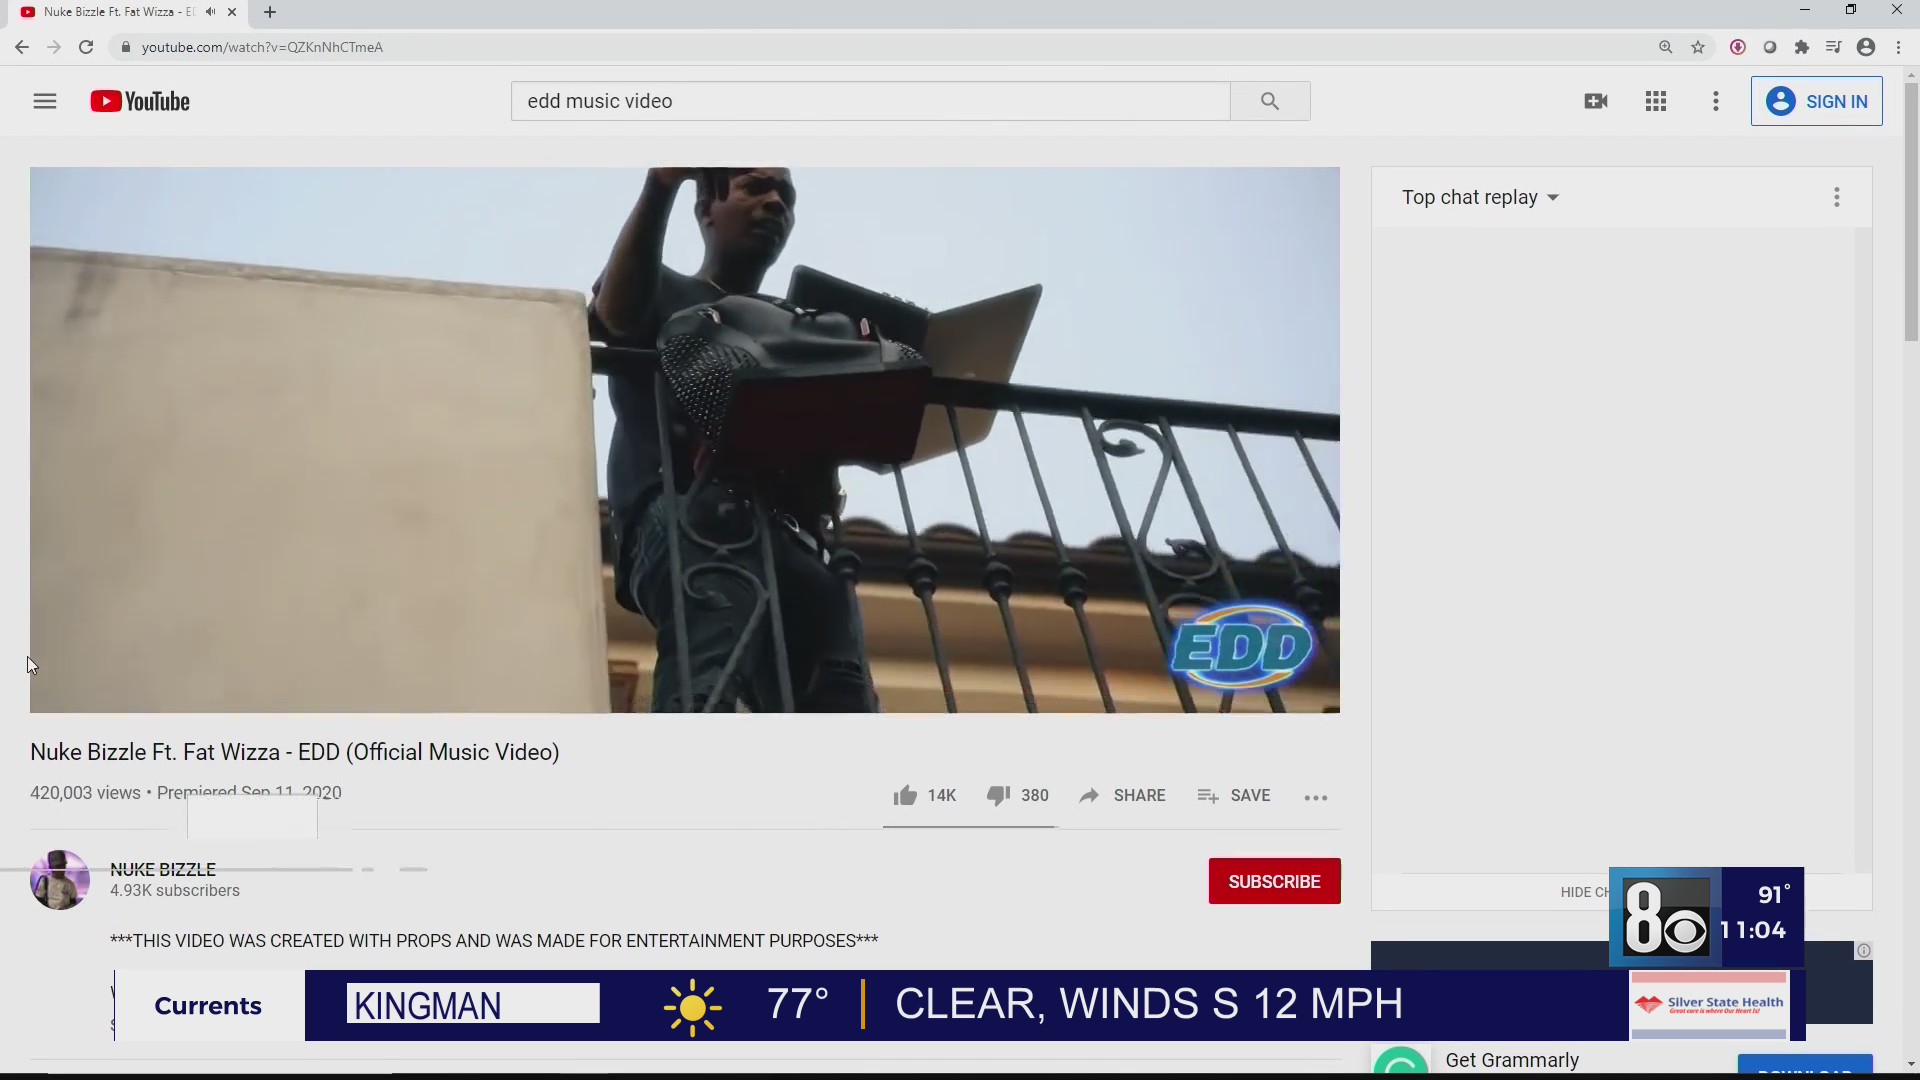
Task: Click the SIGN IN button
Action: 1817,101
